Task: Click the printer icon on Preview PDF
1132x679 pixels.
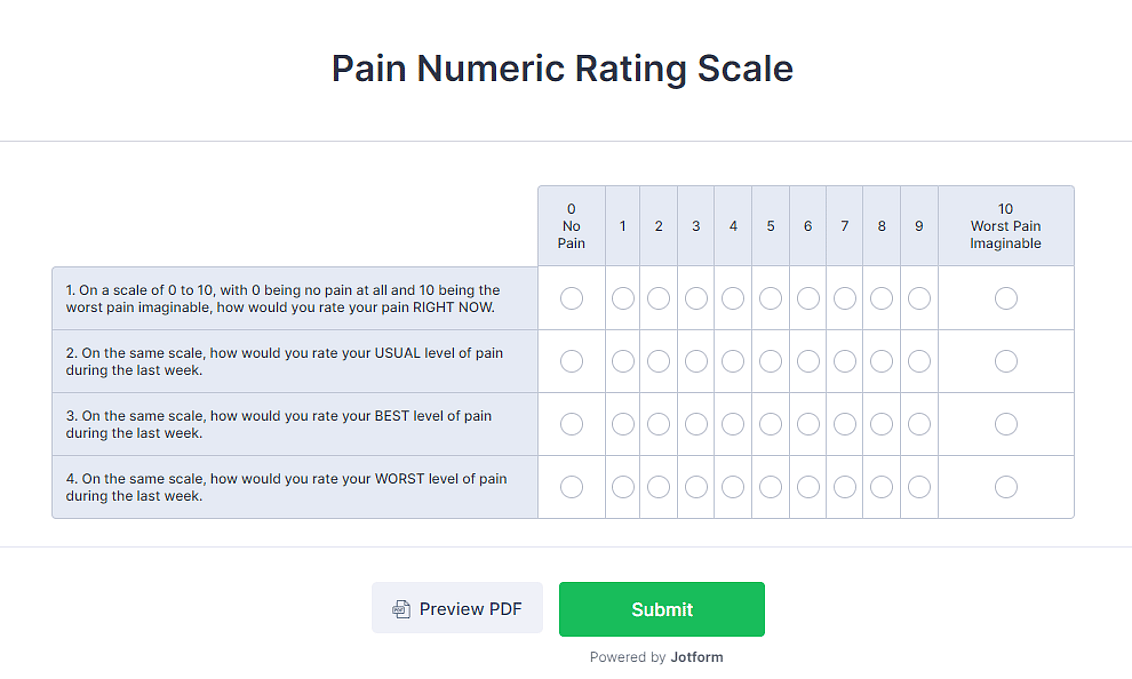Action: [x=400, y=608]
